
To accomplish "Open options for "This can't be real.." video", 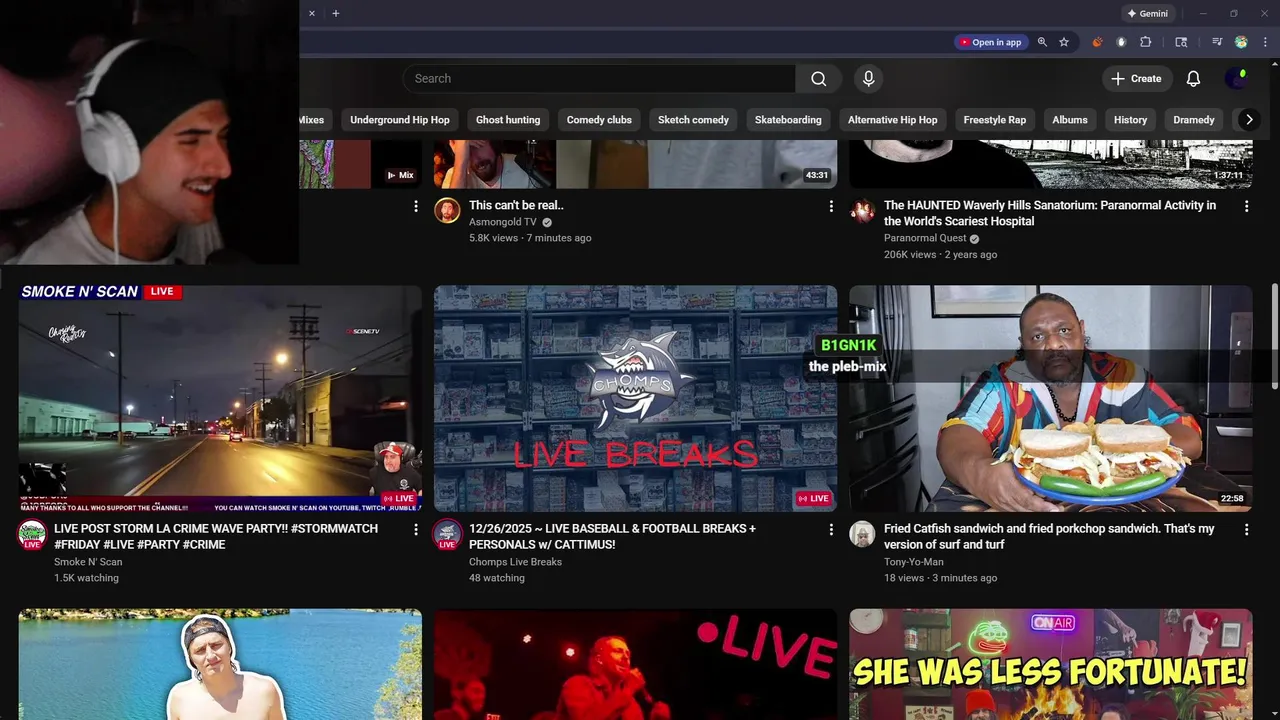I will pyautogui.click(x=830, y=206).
